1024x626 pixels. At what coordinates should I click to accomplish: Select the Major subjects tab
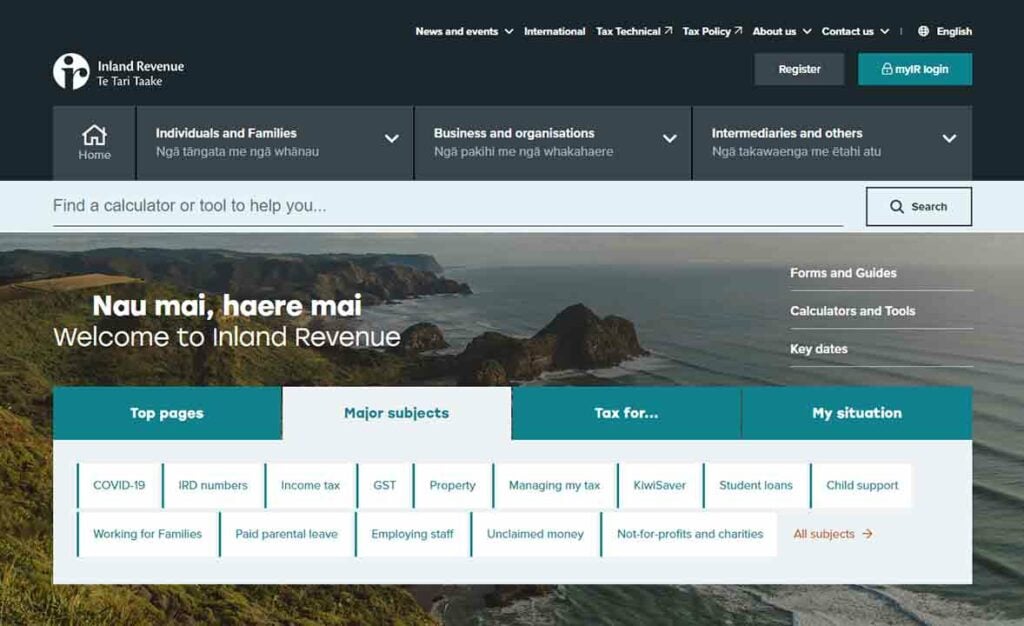396,413
